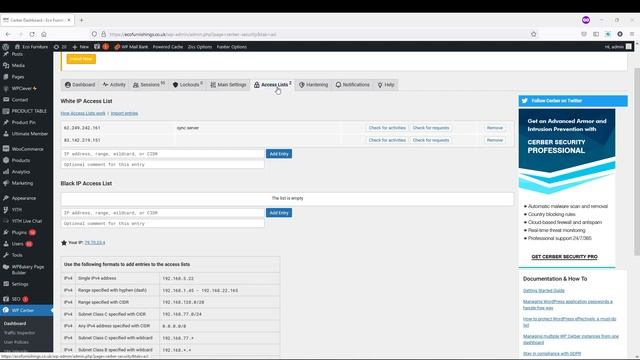The width and height of the screenshot is (640, 360).
Task: Open Plugins in the sidebar
Action: point(19,232)
